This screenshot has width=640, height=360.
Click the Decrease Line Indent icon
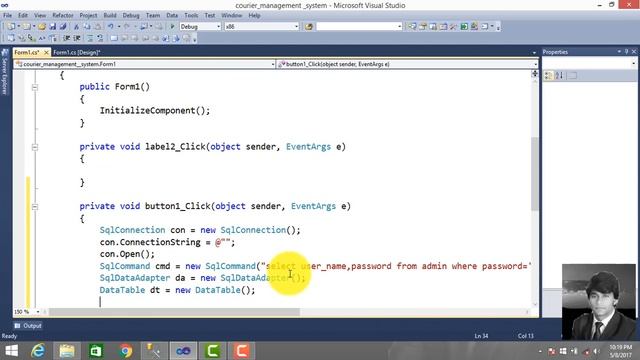click(67, 38)
